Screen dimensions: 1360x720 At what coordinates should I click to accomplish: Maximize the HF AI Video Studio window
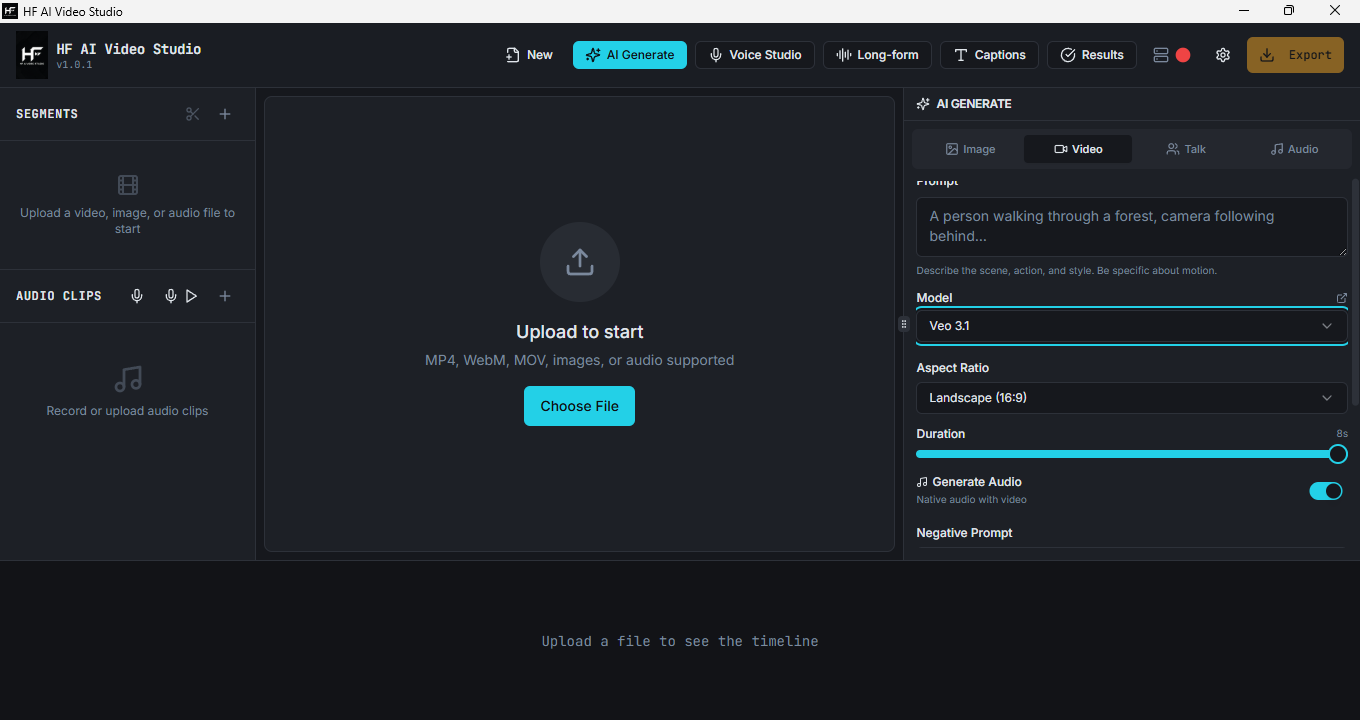pyautogui.click(x=1289, y=11)
